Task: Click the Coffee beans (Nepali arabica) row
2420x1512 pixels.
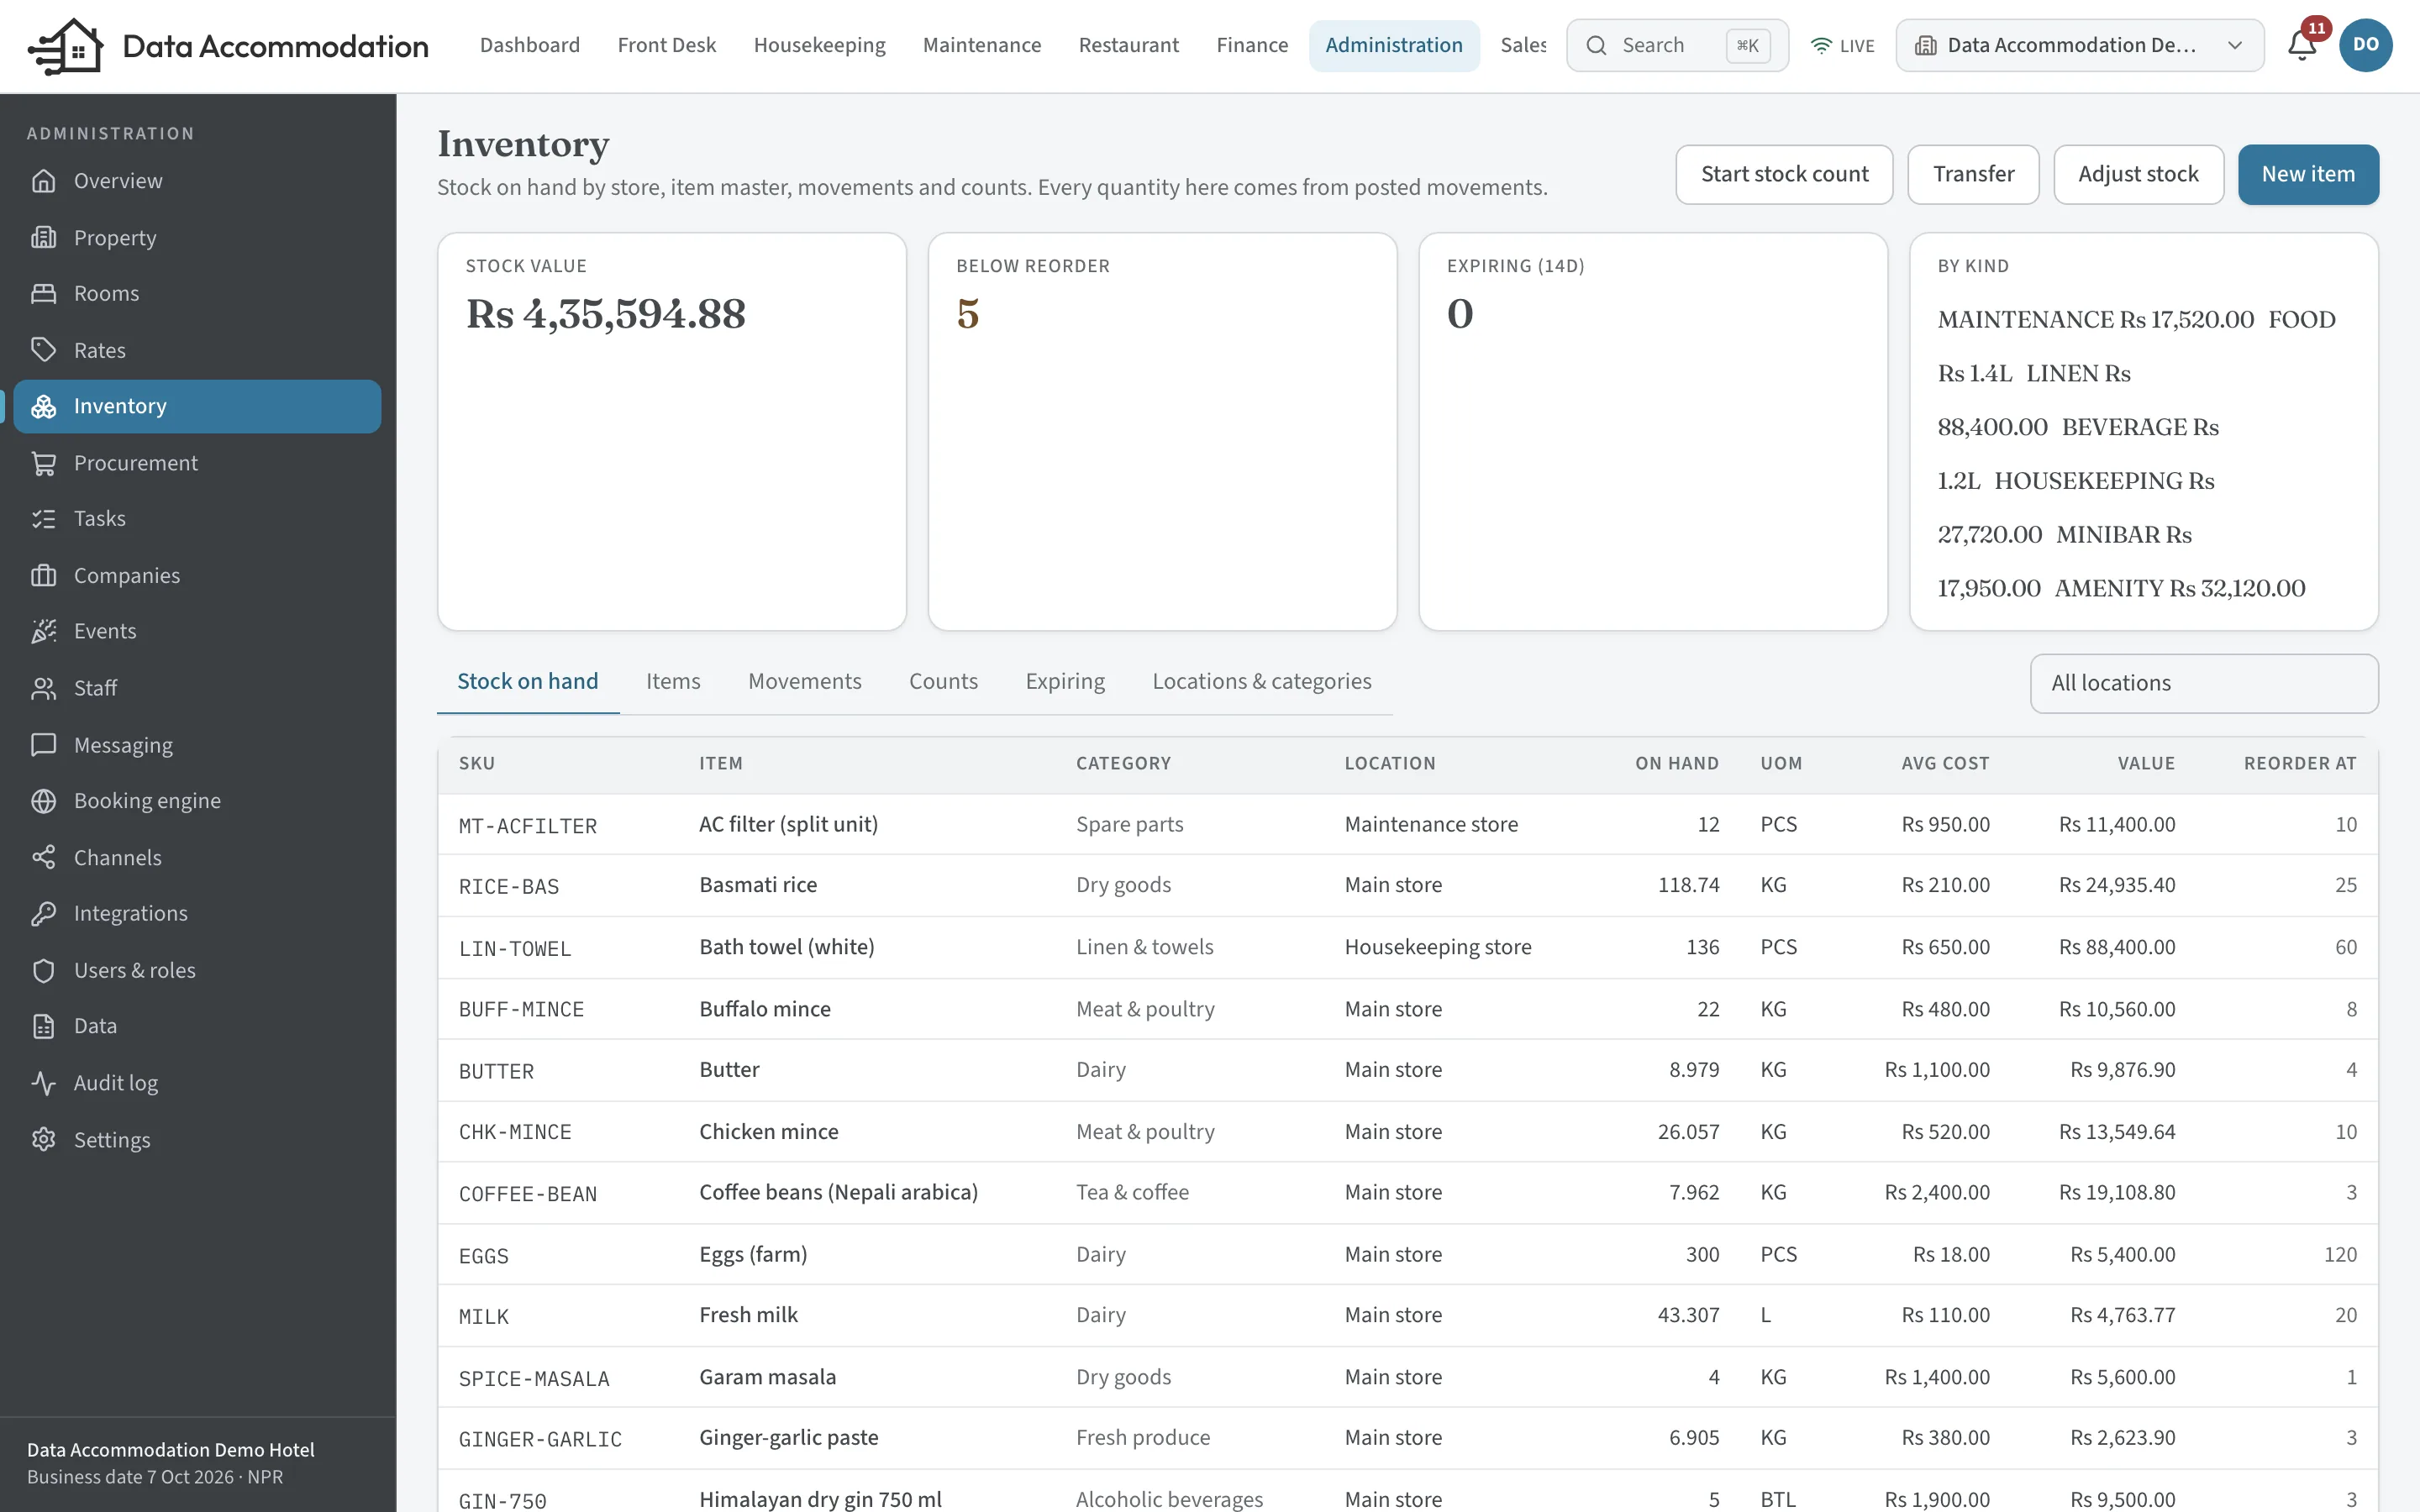Action: 1407,1192
